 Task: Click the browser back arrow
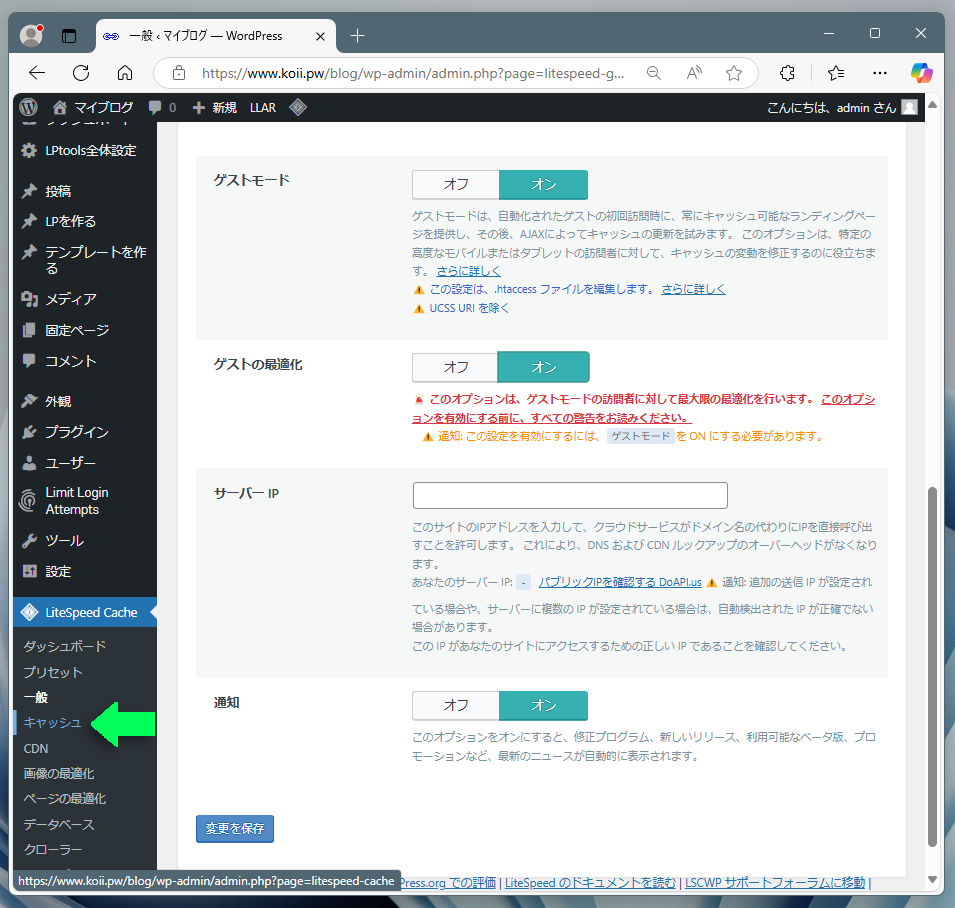pyautogui.click(x=37, y=73)
